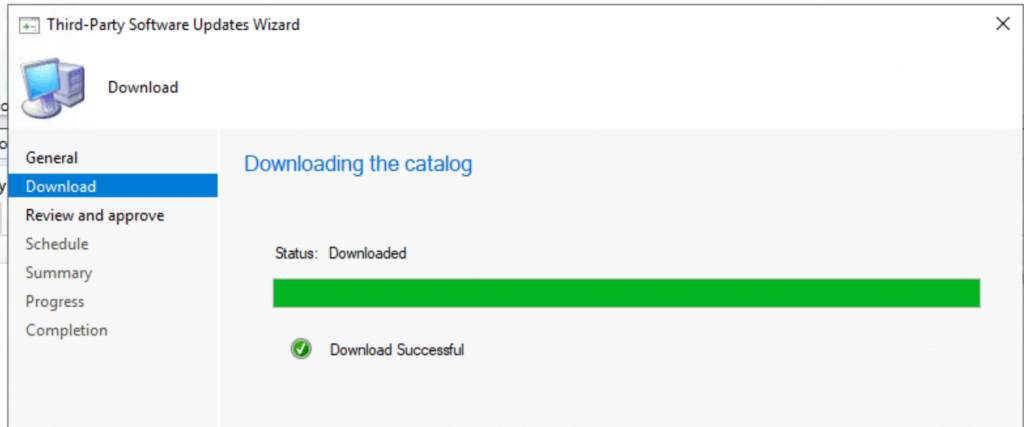Jump to the Completion step
This screenshot has height=427, width=1024.
(67, 330)
